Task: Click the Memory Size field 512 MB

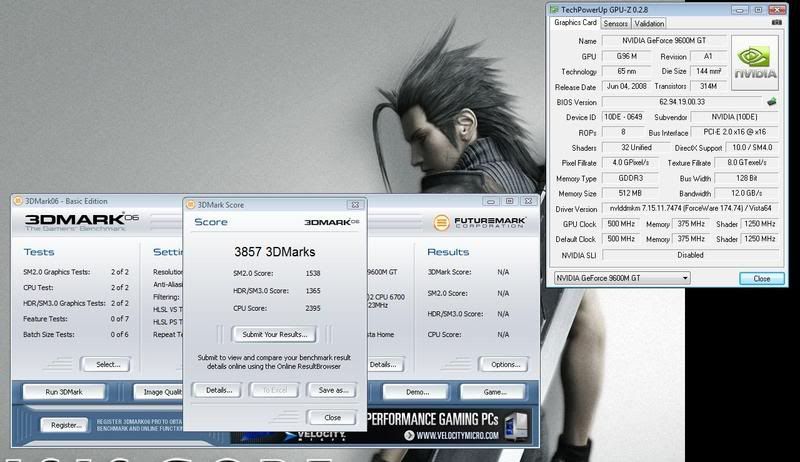Action: tap(630, 193)
